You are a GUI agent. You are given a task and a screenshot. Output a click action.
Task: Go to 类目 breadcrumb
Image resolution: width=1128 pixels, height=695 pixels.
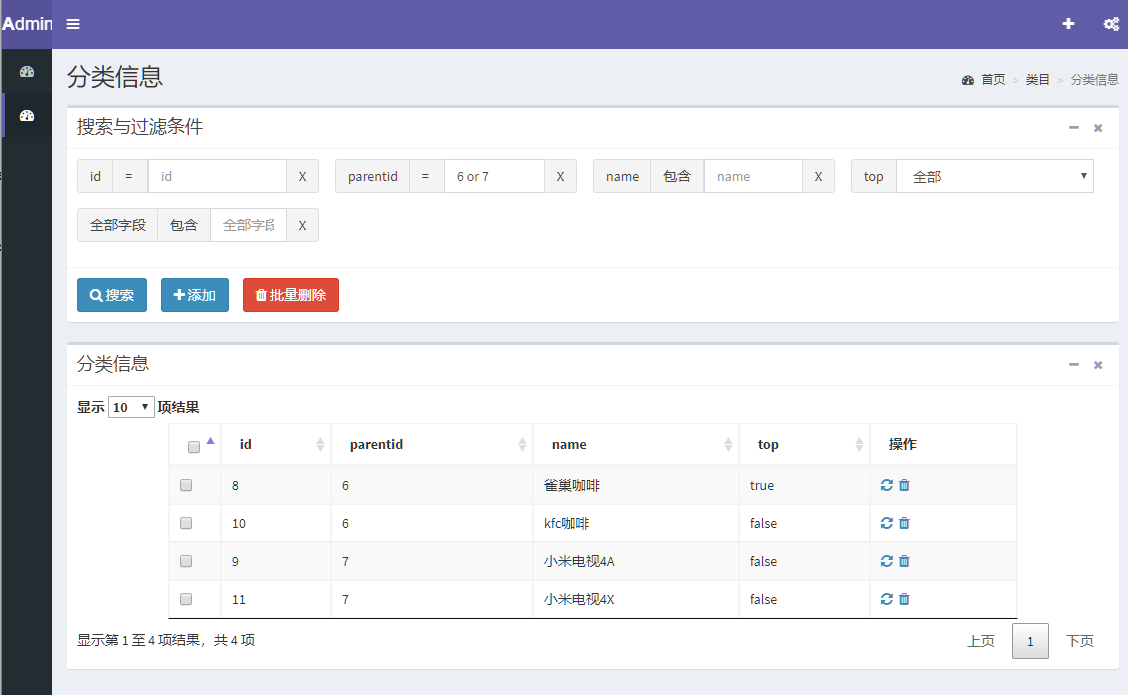[x=1037, y=79]
